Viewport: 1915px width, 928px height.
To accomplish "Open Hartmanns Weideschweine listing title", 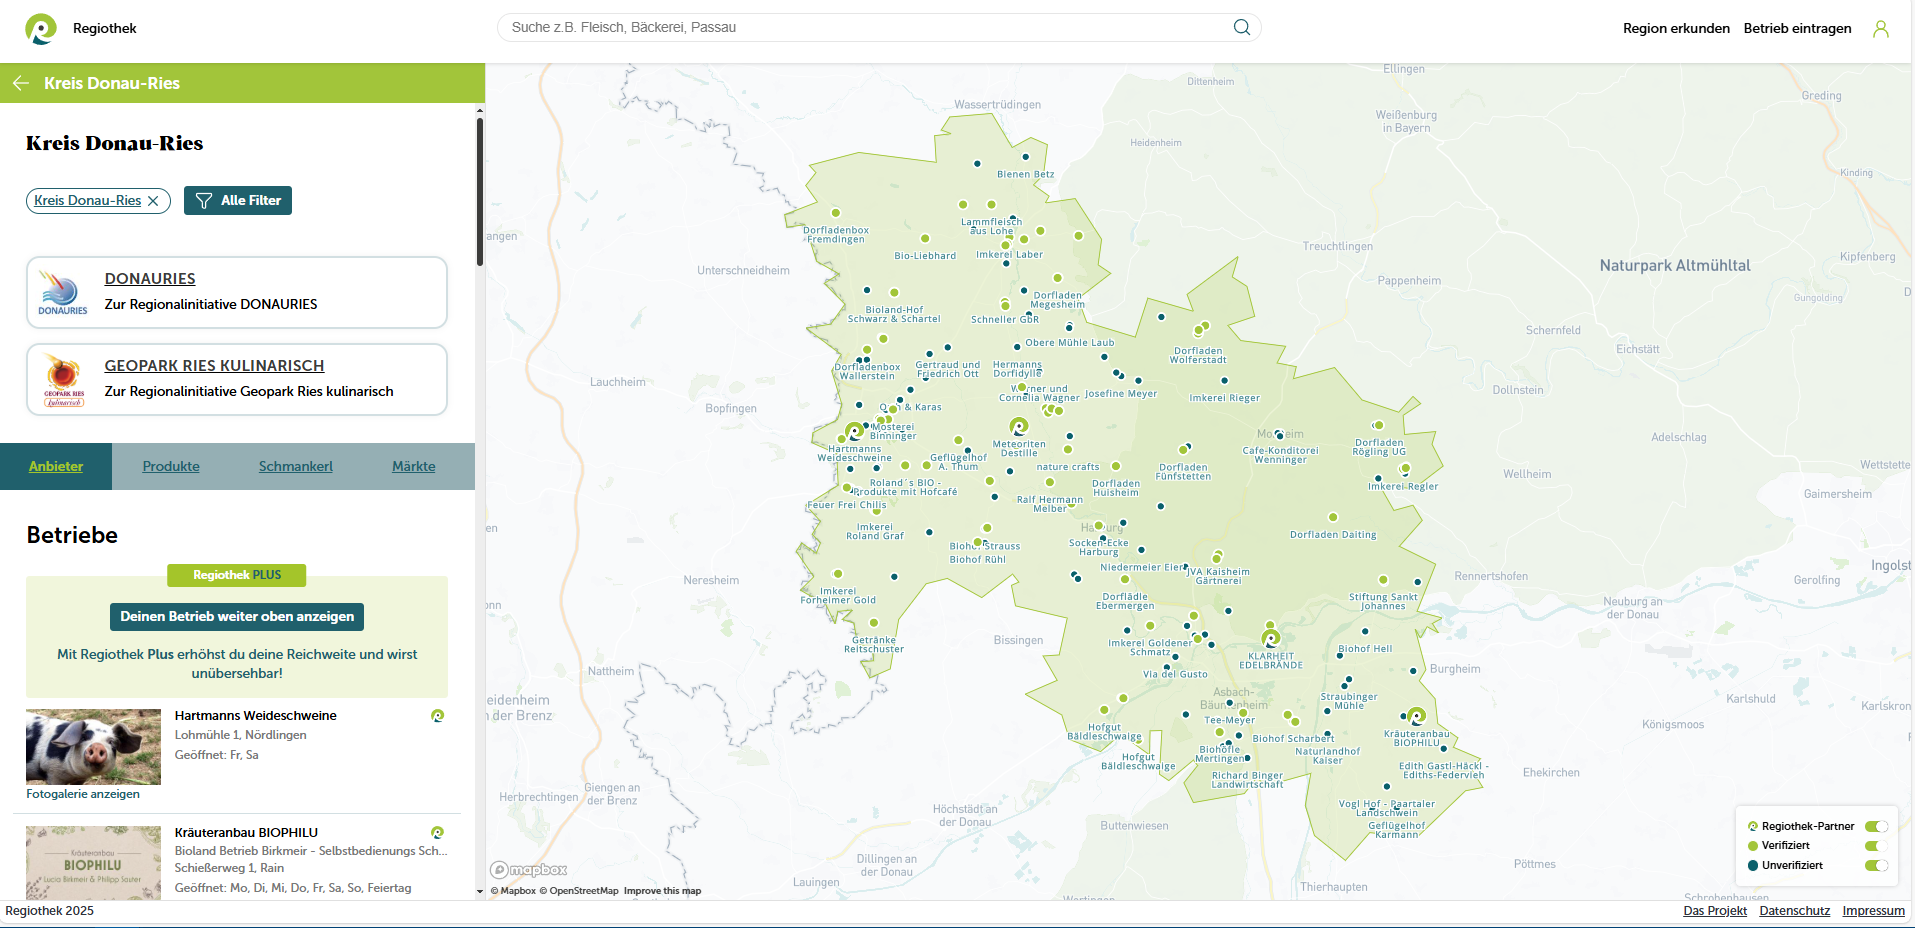I will [255, 716].
